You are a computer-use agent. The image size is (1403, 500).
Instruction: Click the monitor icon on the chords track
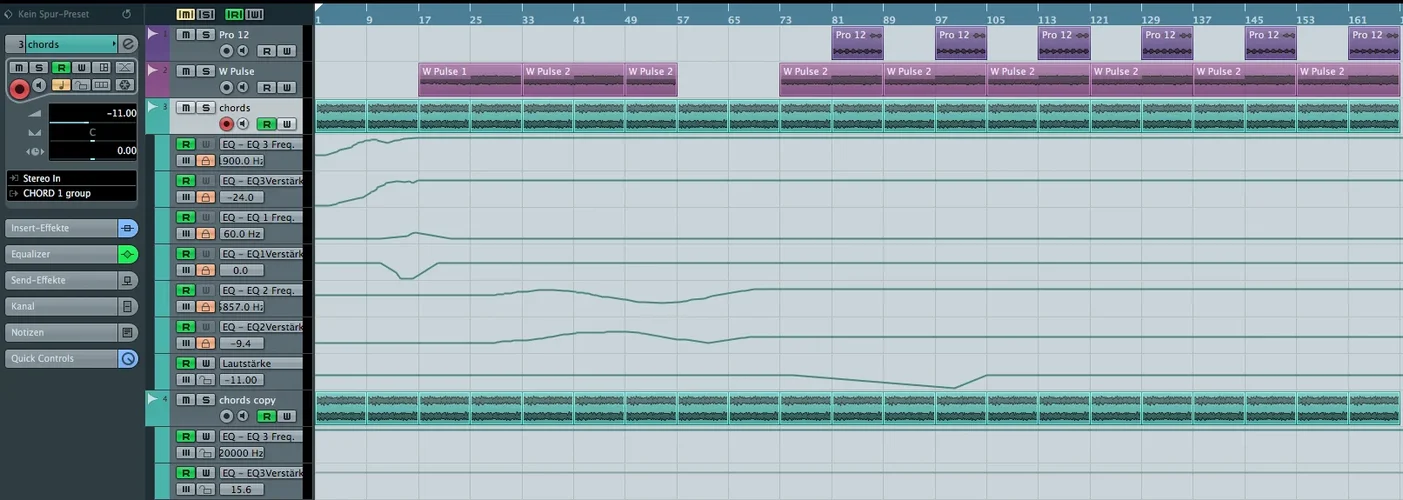242,124
